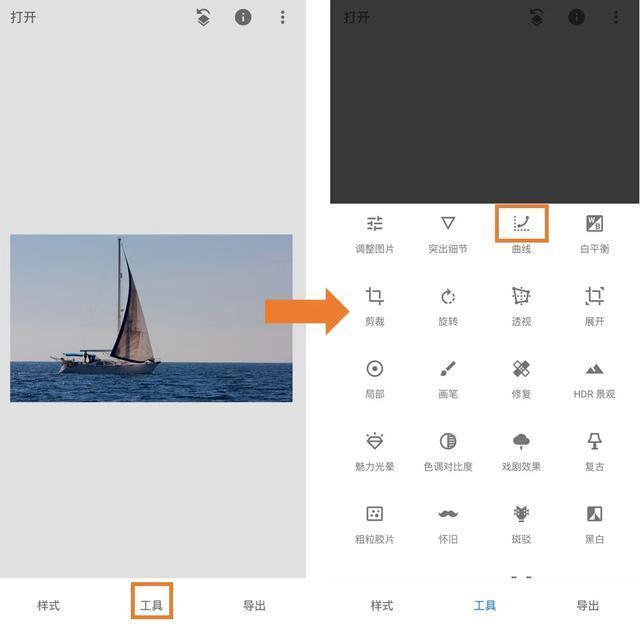Tap dimmed edit history icon in right screen
The height and width of the screenshot is (632, 640).
tap(536, 17)
